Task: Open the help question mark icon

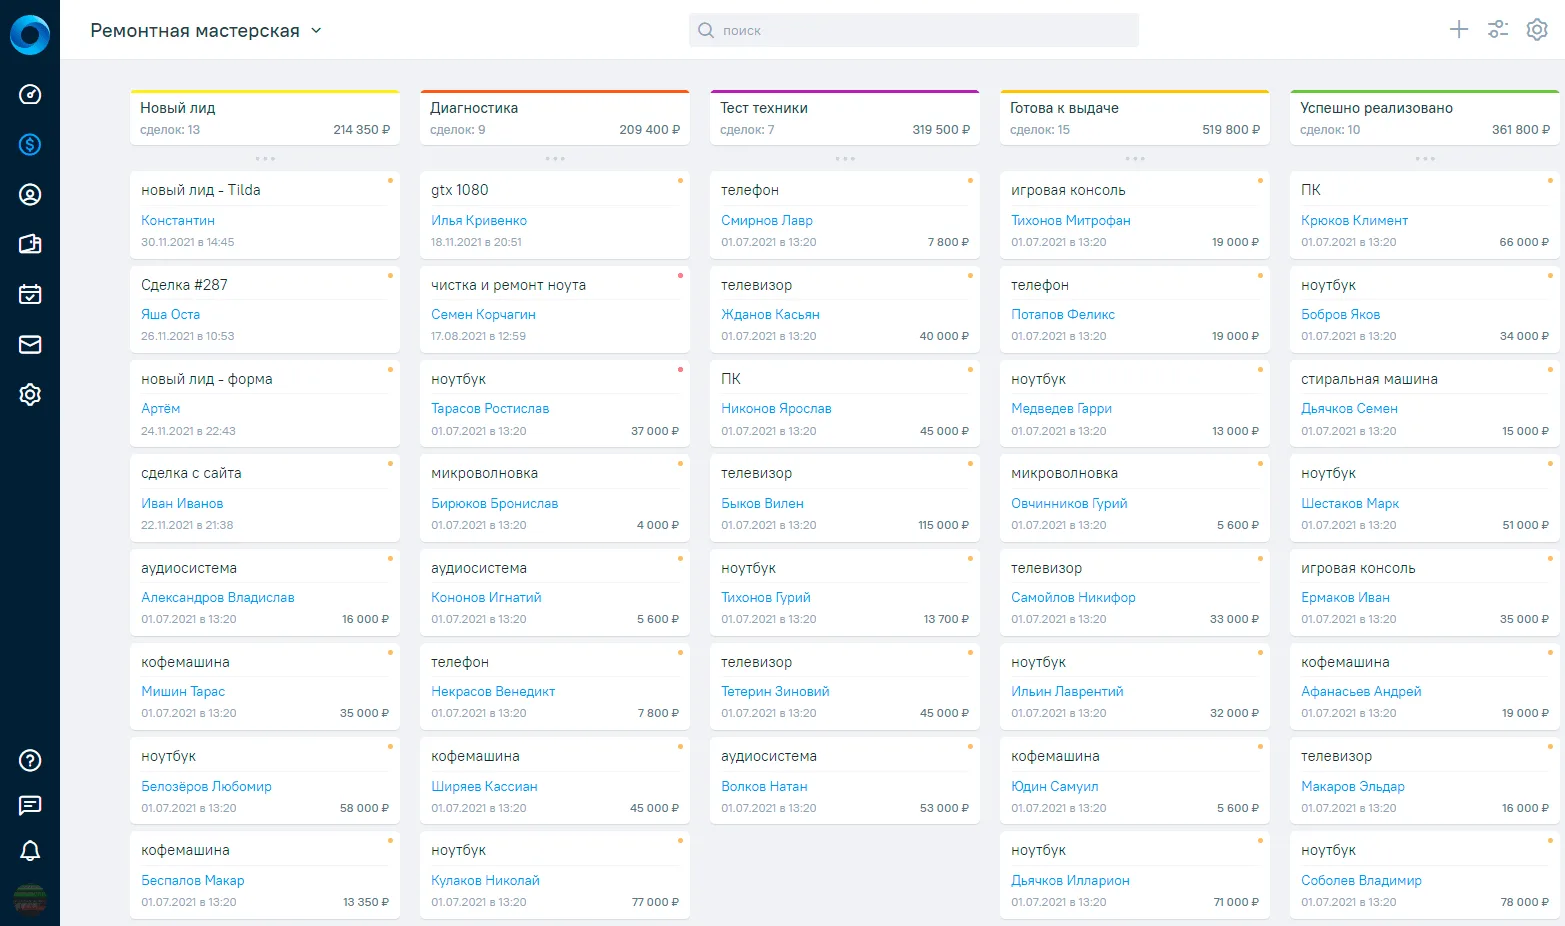Action: (x=30, y=761)
